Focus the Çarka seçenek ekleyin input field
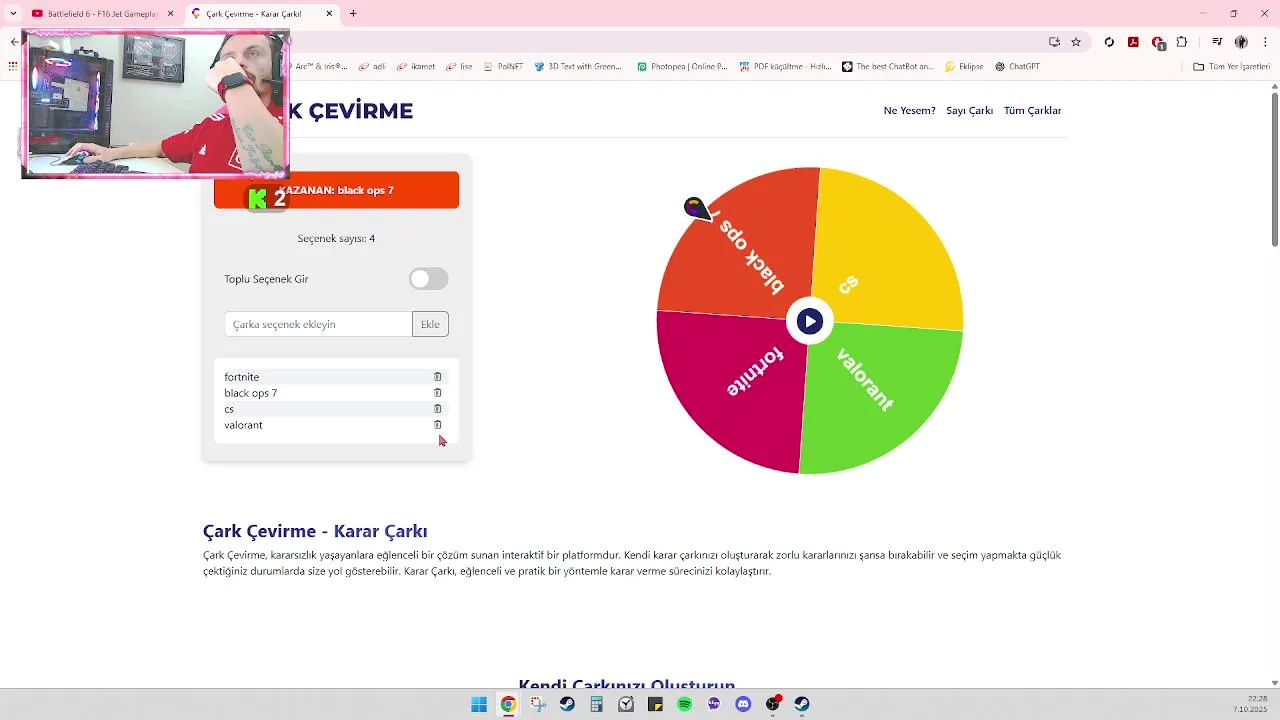The height and width of the screenshot is (720, 1280). (318, 324)
